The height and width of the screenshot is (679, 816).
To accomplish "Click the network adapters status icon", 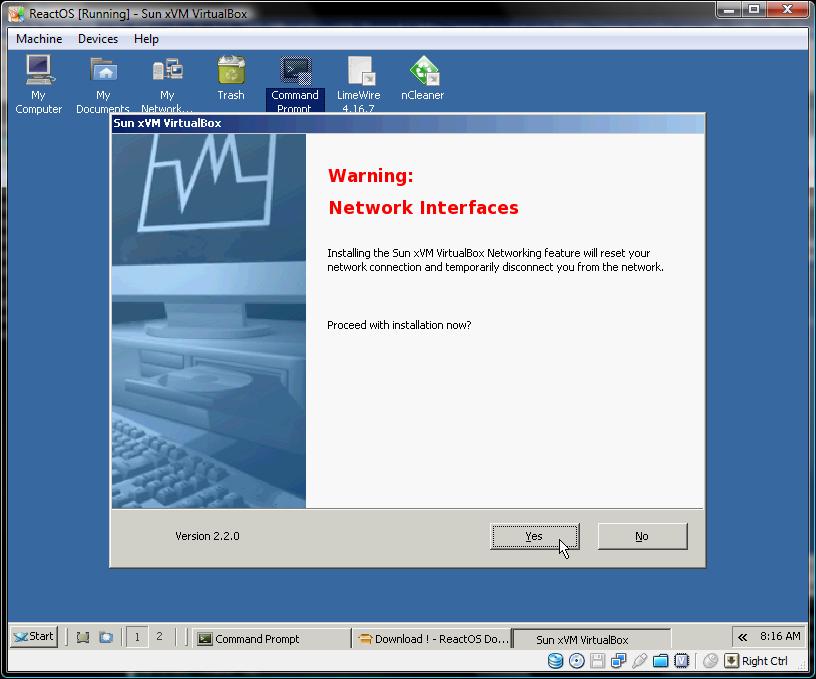I will pos(618,661).
